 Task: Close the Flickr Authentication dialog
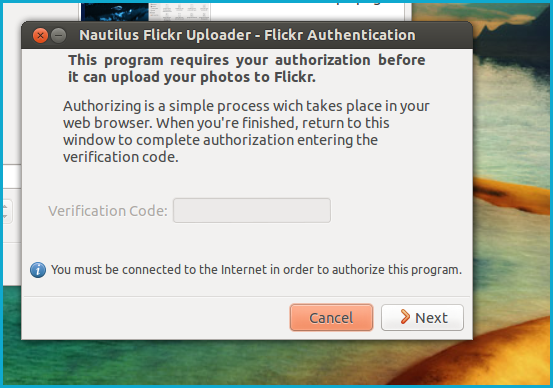click(40, 36)
